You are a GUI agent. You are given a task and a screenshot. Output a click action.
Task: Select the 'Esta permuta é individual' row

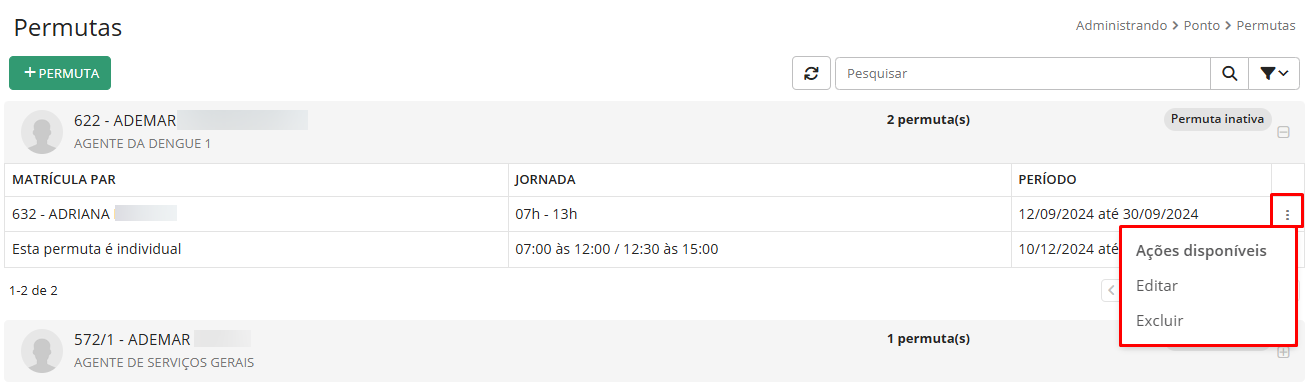pyautogui.click(x=638, y=249)
